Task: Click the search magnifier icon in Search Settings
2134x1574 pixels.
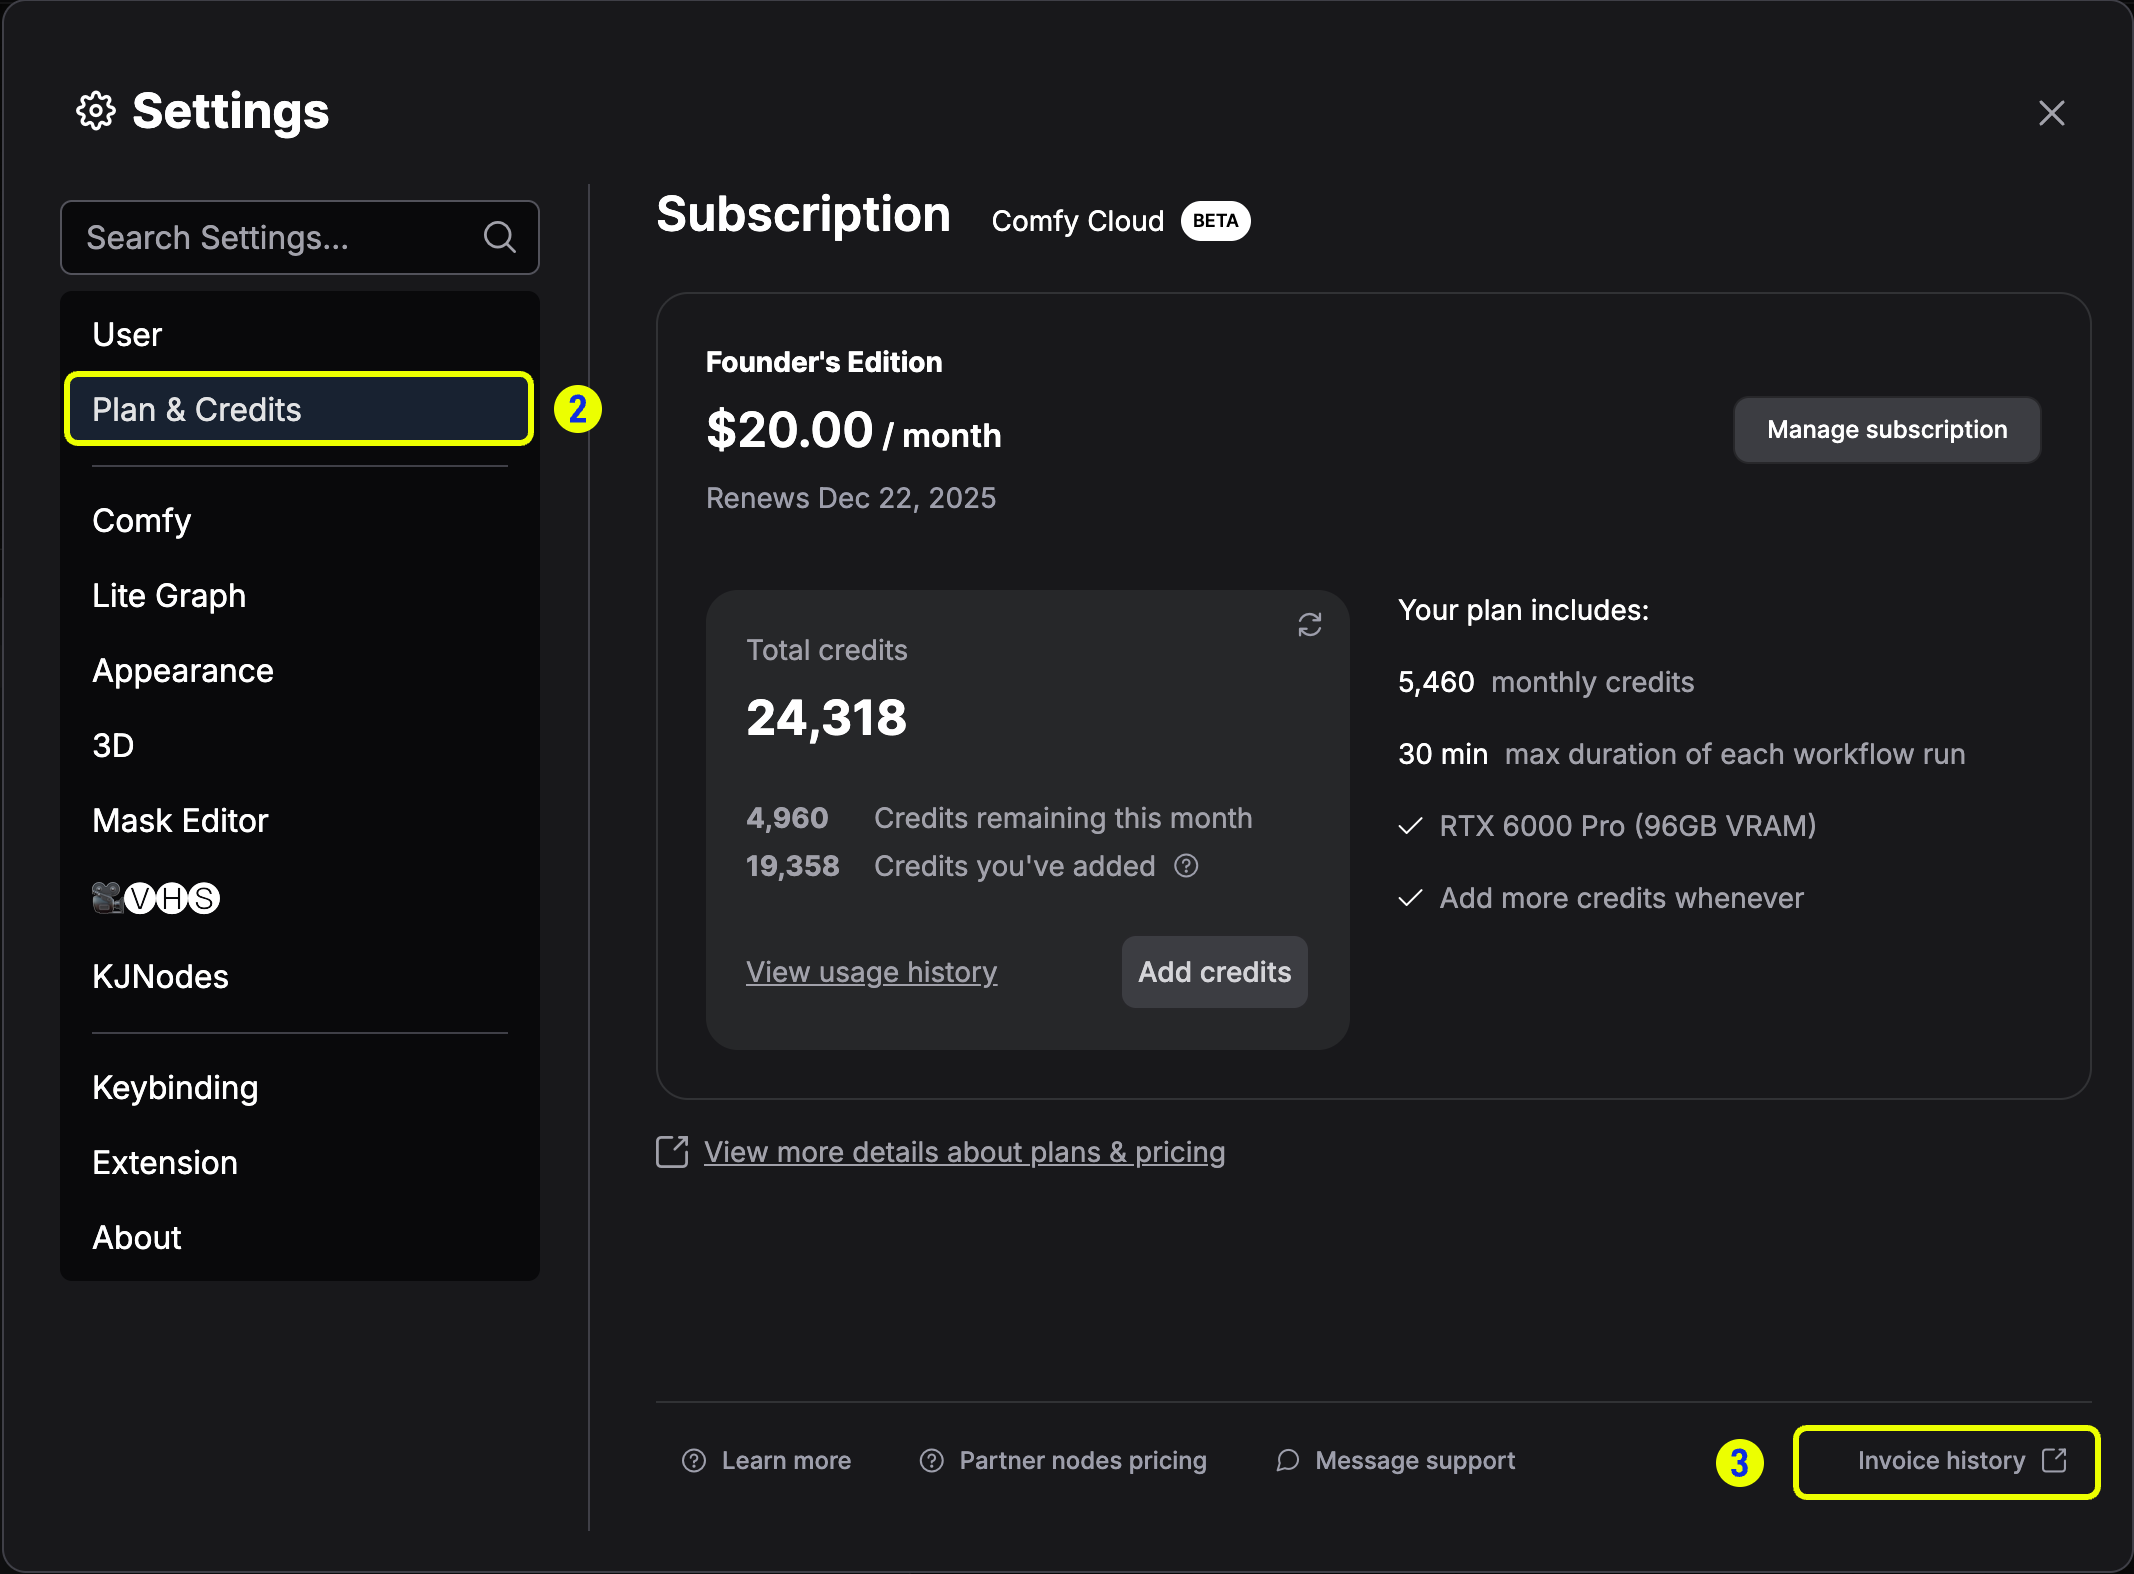Action: point(499,237)
